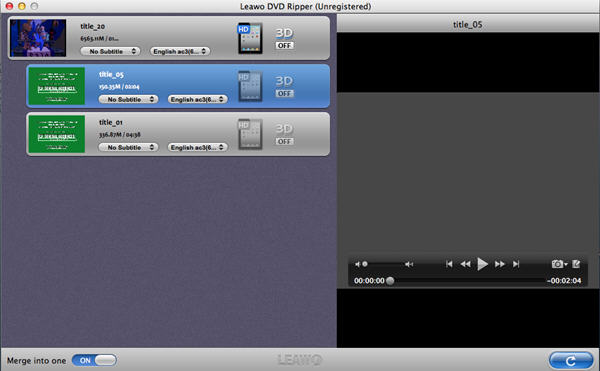Click the camera snapshot icon
600x371 pixels.
[559, 264]
